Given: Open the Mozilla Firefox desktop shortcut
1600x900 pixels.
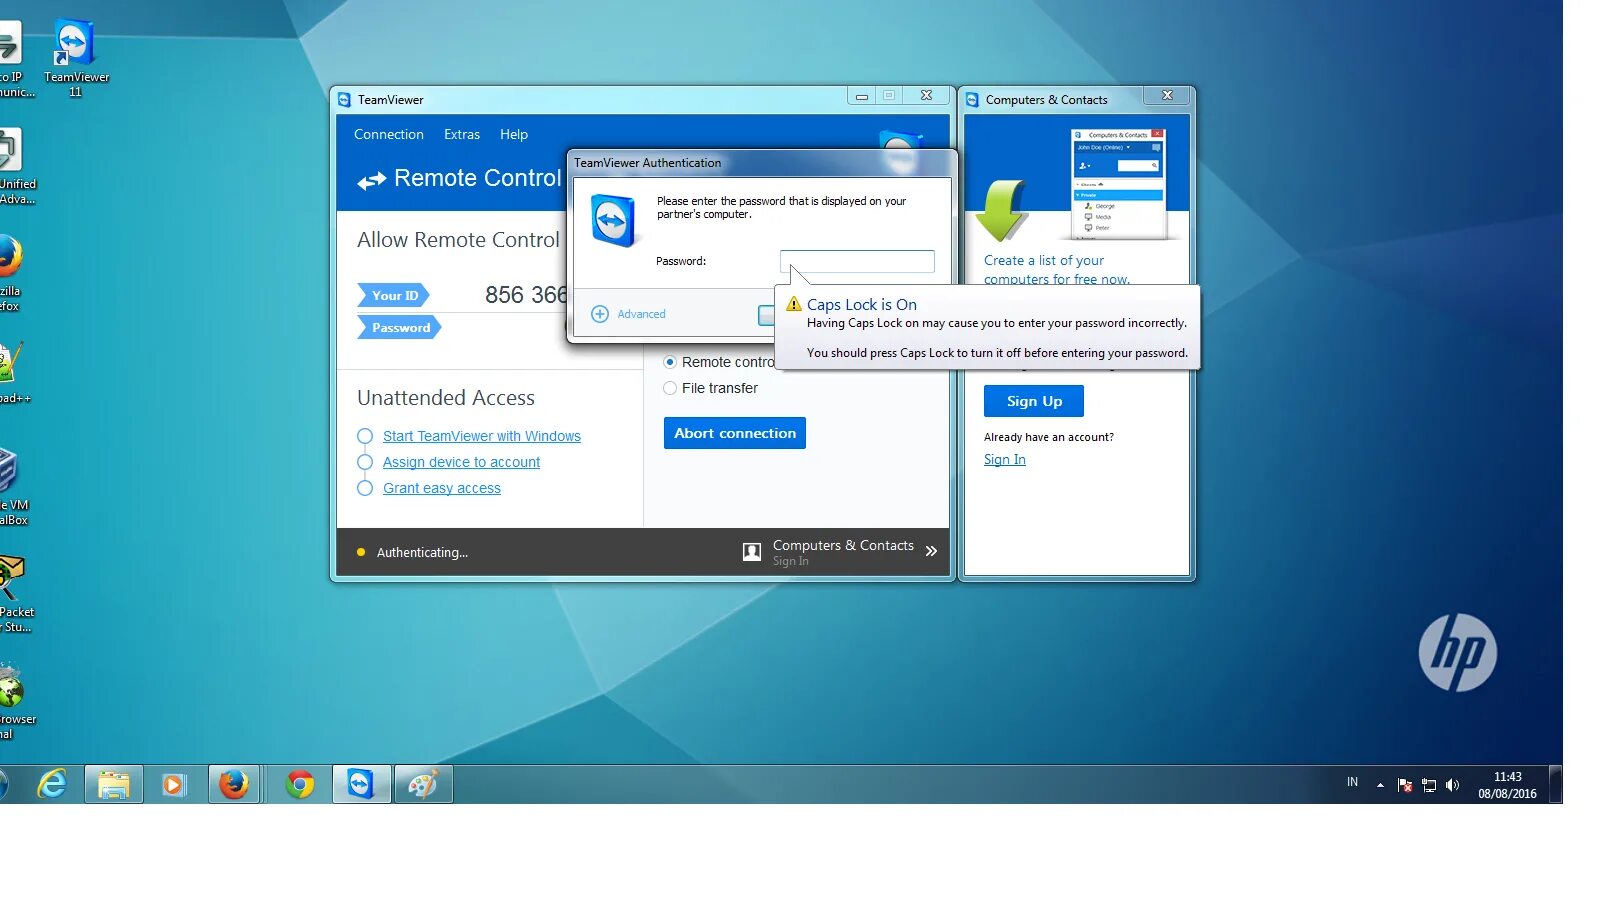Looking at the screenshot, I should (x=10, y=272).
